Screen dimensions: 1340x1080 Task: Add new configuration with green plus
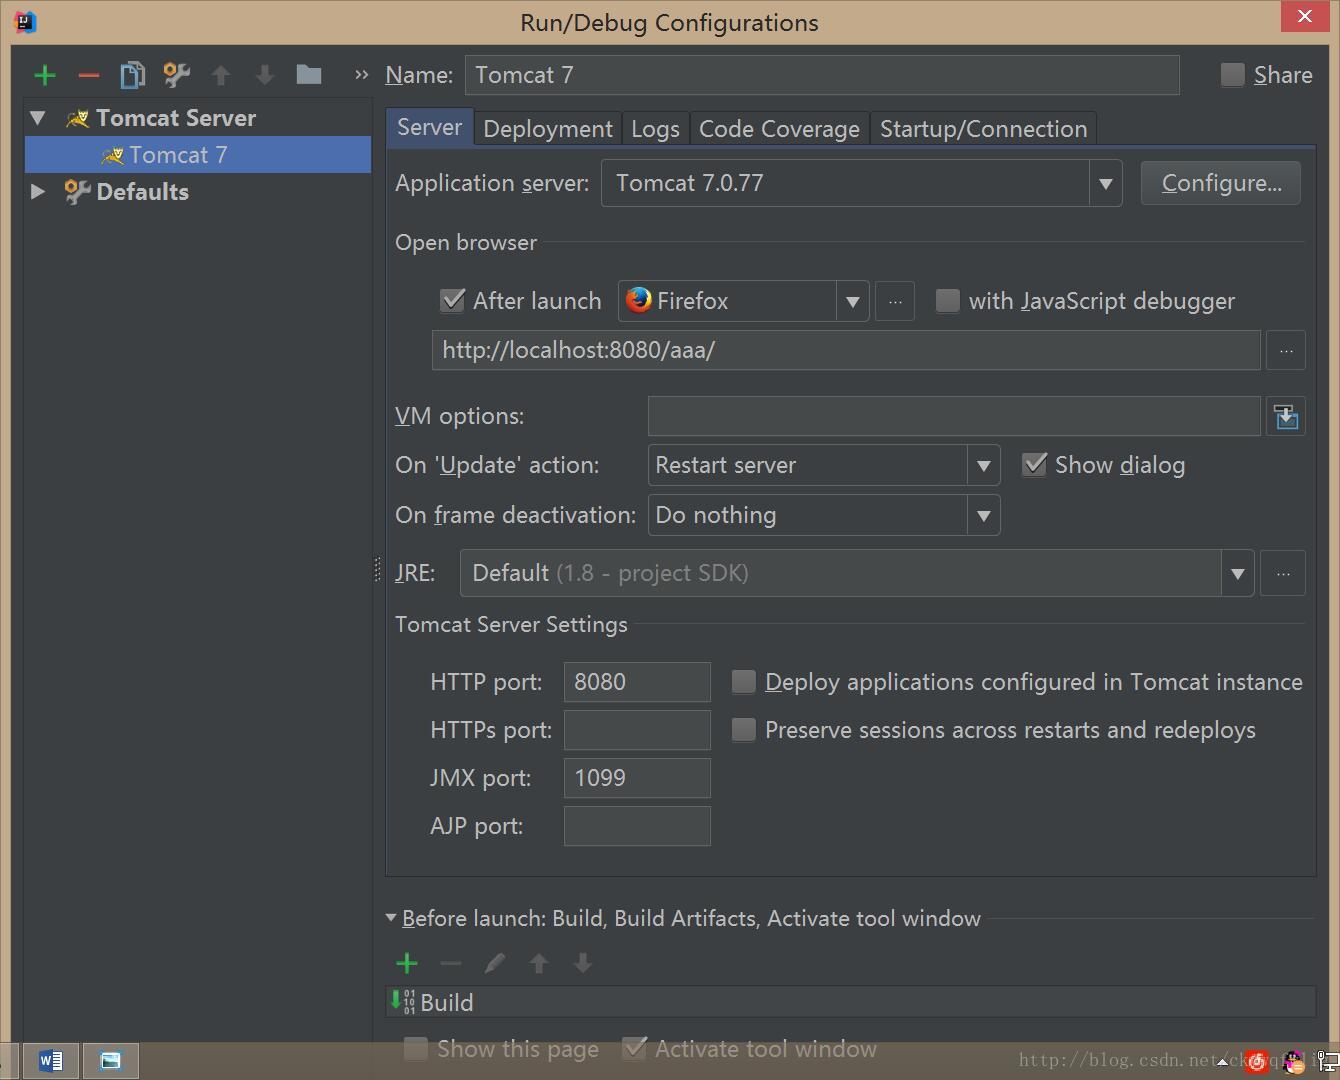(x=45, y=75)
